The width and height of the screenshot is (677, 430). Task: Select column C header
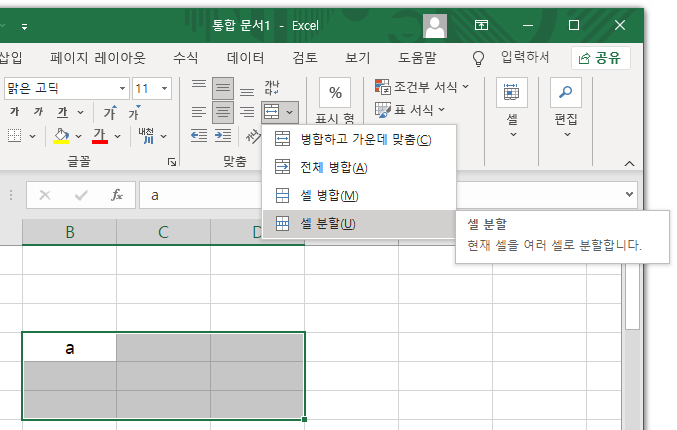tap(163, 232)
